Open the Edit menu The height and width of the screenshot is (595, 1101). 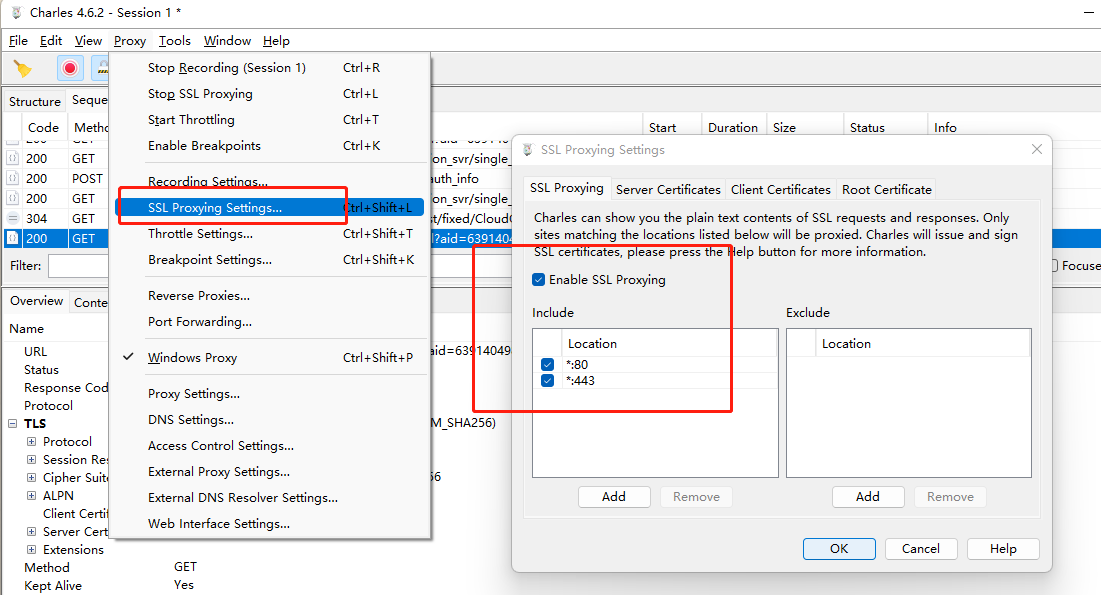click(x=51, y=41)
